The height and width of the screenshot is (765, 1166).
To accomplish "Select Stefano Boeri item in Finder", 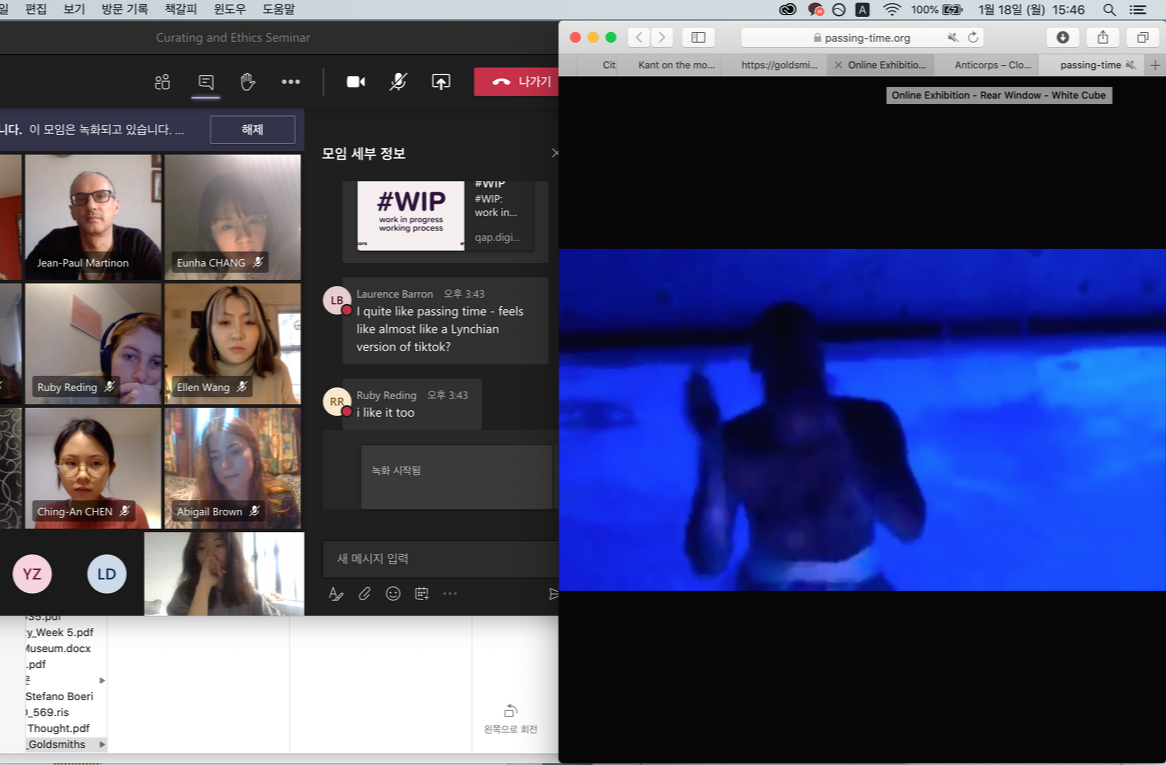I will point(59,697).
